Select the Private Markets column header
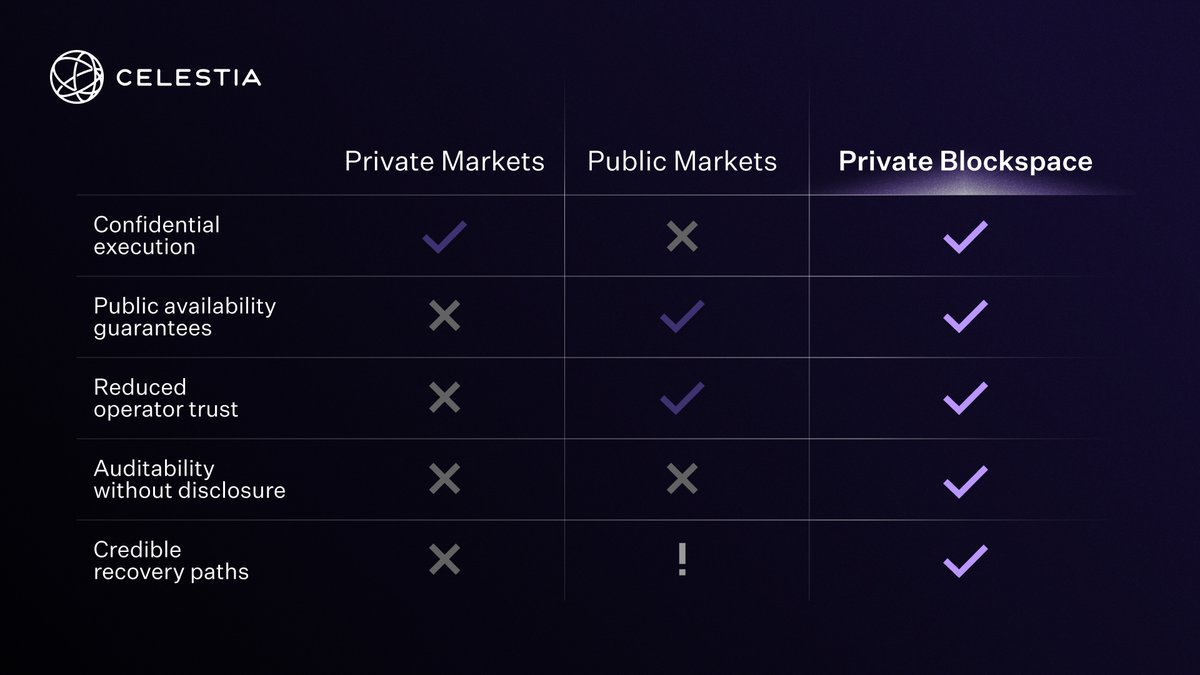This screenshot has height=675, width=1200. (444, 162)
